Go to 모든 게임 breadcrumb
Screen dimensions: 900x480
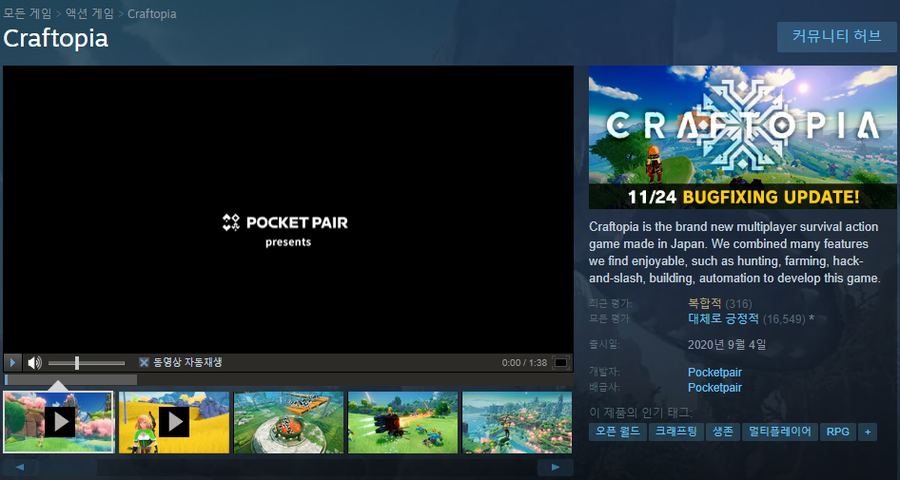pyautogui.click(x=28, y=13)
